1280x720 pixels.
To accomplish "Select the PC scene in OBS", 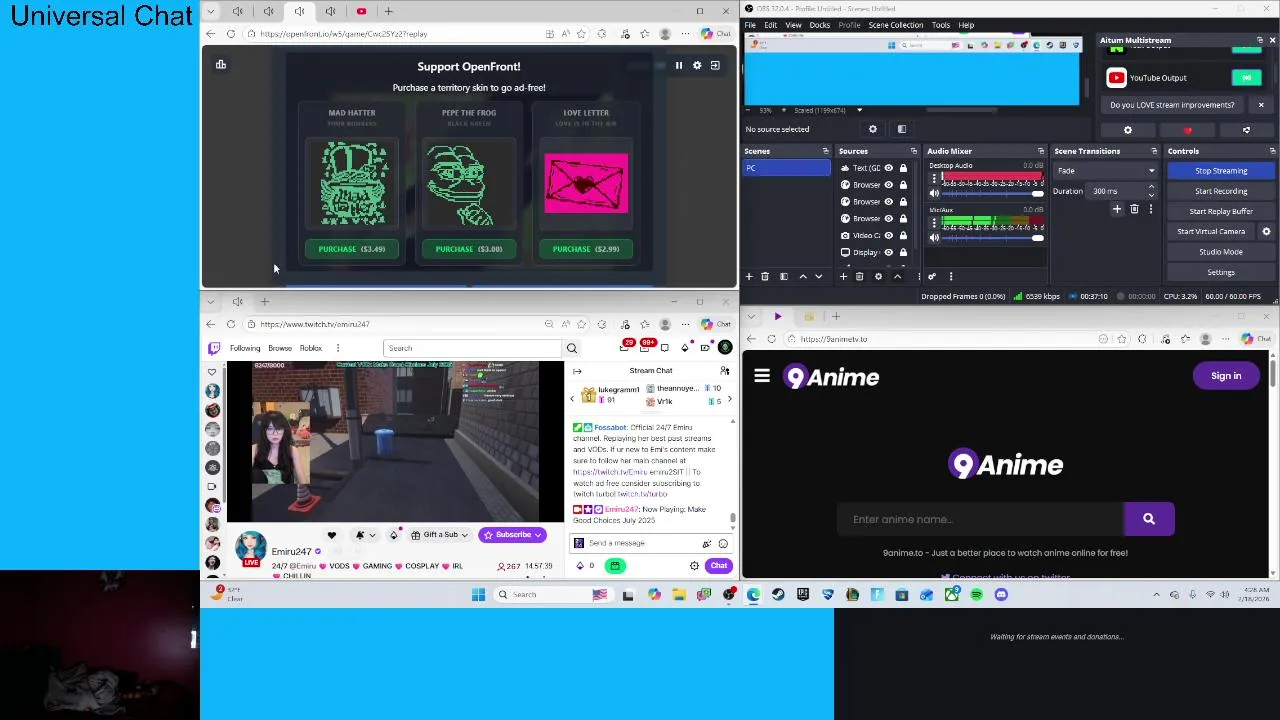I will 787,168.
